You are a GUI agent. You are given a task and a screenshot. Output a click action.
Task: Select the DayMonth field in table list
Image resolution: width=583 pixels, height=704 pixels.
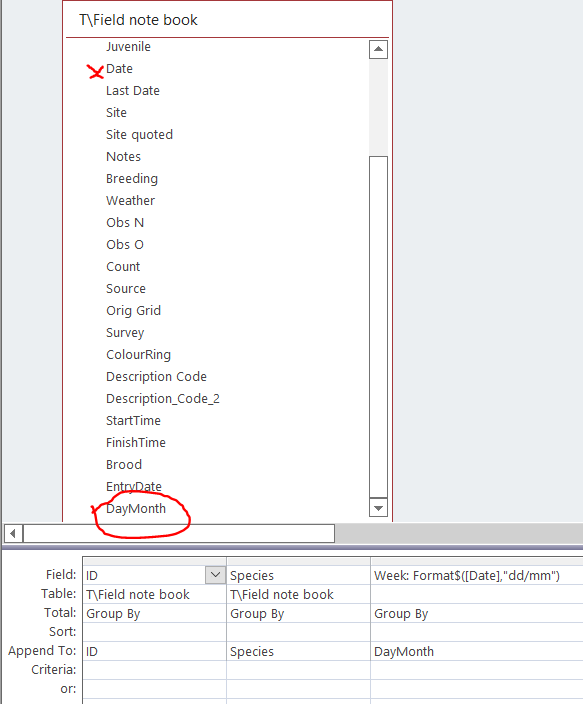point(136,509)
